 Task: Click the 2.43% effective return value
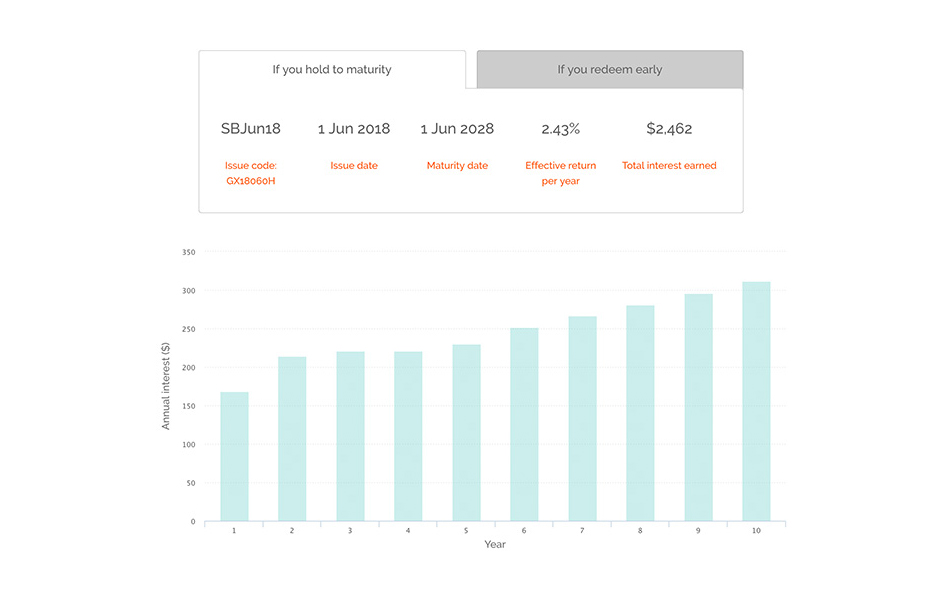pos(561,129)
